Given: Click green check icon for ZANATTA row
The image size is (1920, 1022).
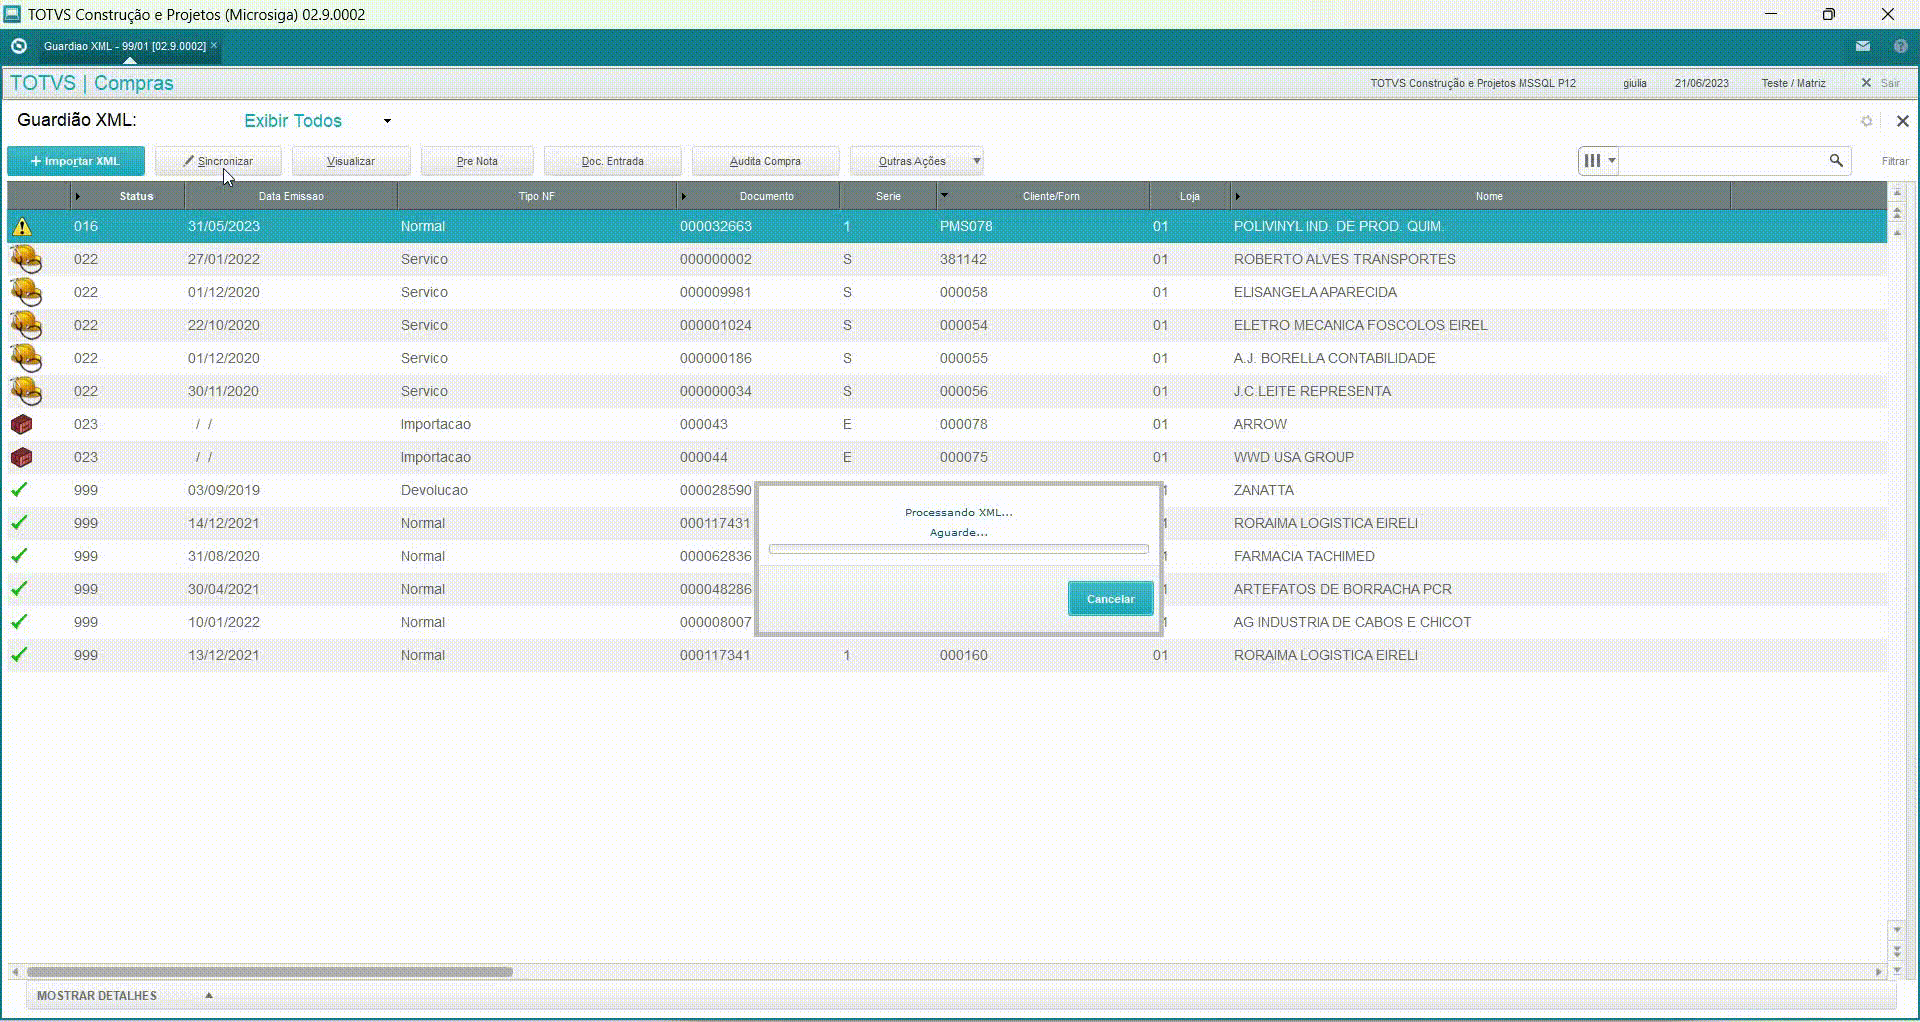Looking at the screenshot, I should tap(19, 490).
